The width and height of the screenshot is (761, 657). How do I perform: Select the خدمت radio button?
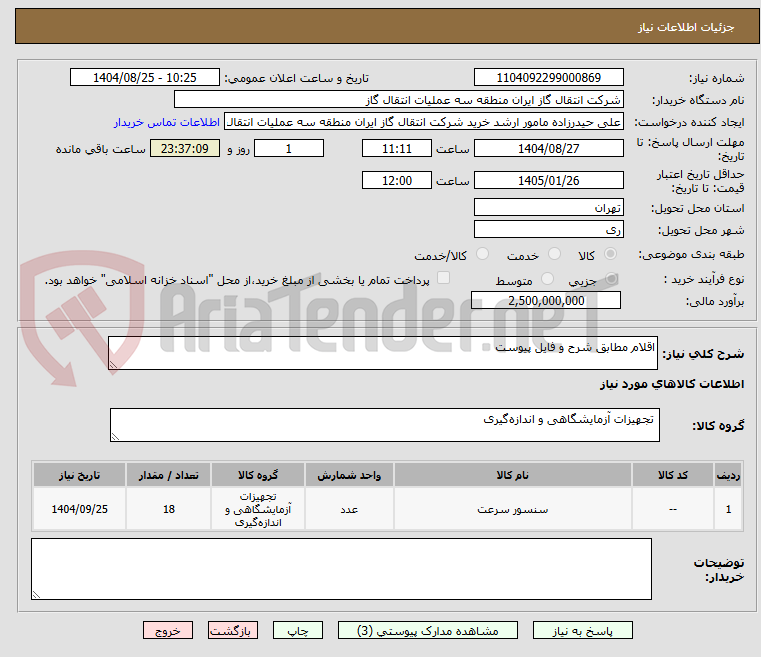pos(554,254)
